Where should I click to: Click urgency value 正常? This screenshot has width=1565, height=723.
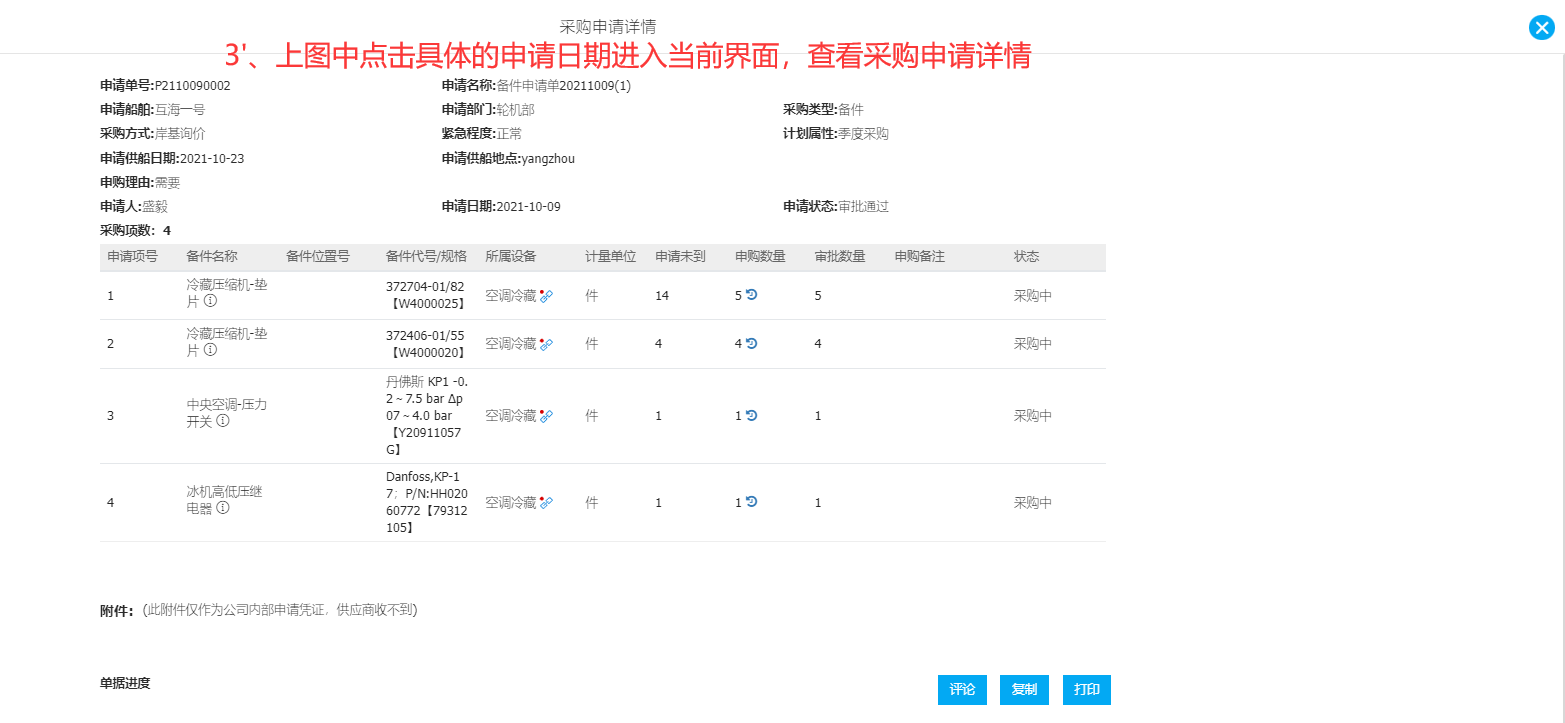tap(509, 134)
